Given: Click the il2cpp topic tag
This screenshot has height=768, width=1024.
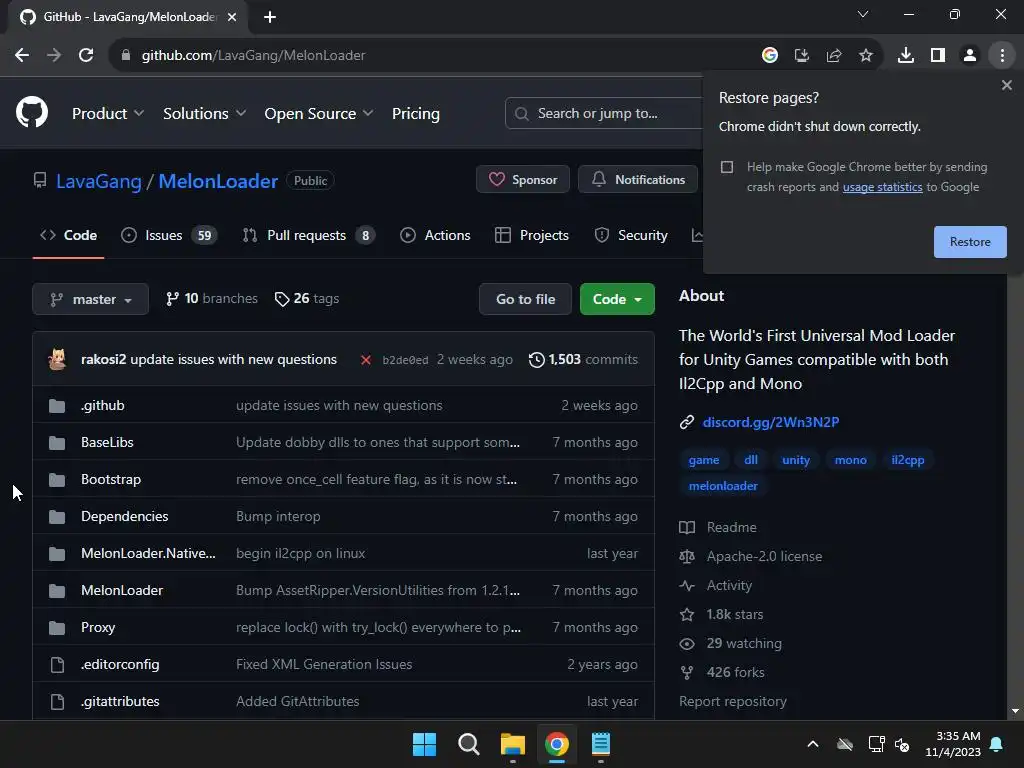Looking at the screenshot, I should (x=908, y=460).
